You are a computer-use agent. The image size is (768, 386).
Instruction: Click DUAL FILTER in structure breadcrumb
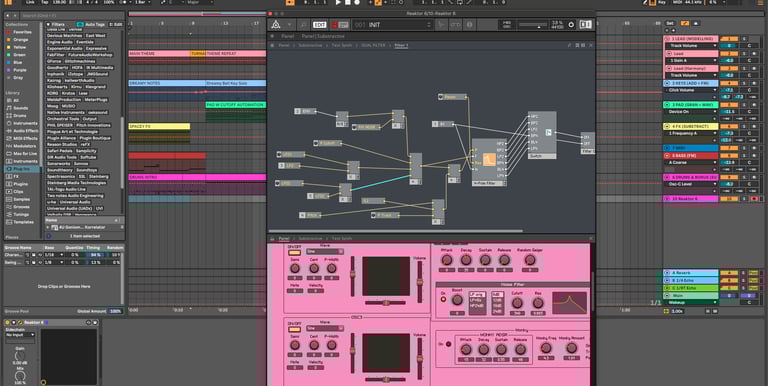click(373, 45)
